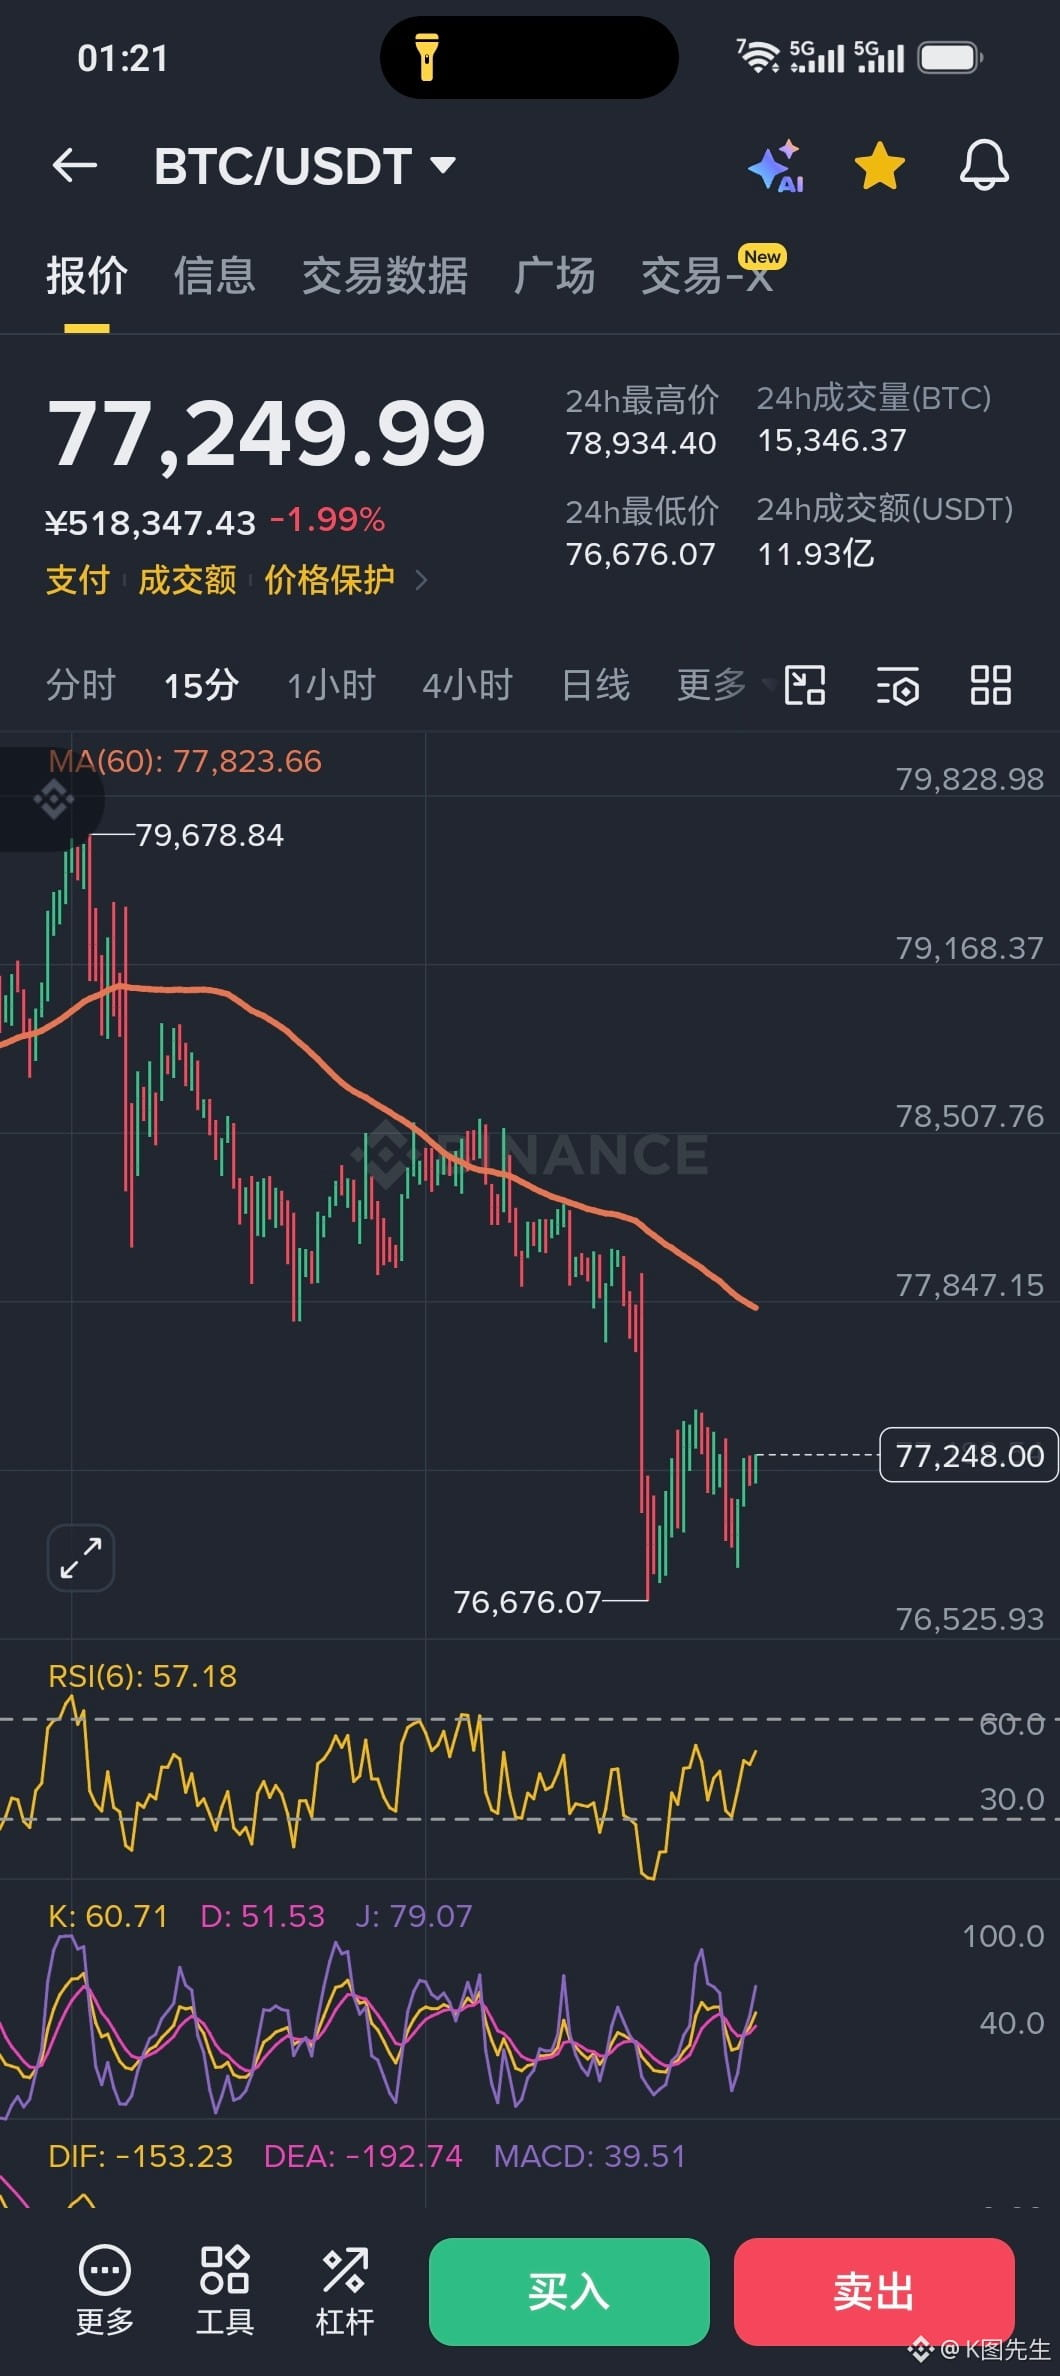Image resolution: width=1060 pixels, height=2376 pixels.
Task: Tap the green 买入 button
Action: click(x=569, y=2291)
